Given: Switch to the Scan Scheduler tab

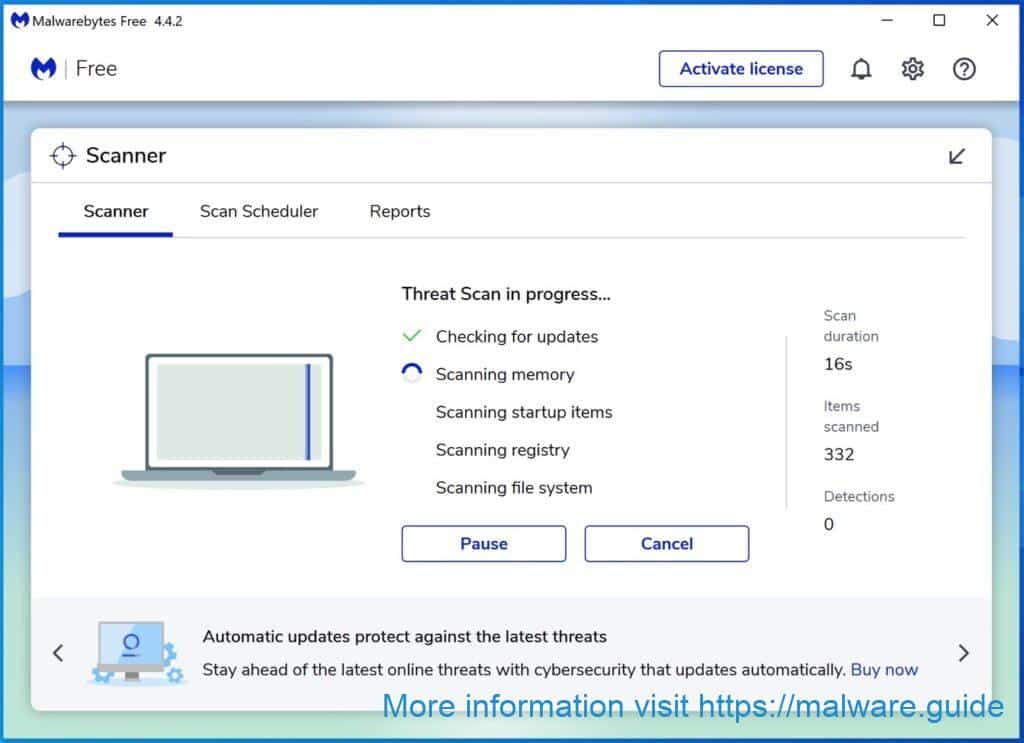Looking at the screenshot, I should point(258,211).
